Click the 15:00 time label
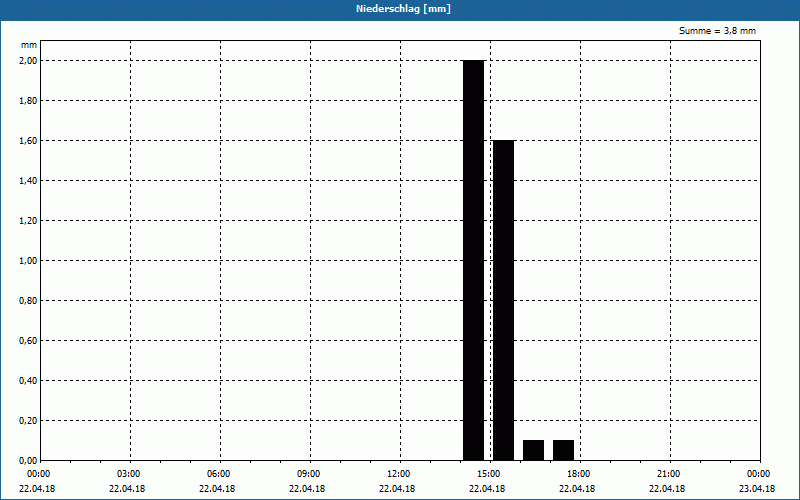Image resolution: width=800 pixels, height=500 pixels. pos(488,474)
